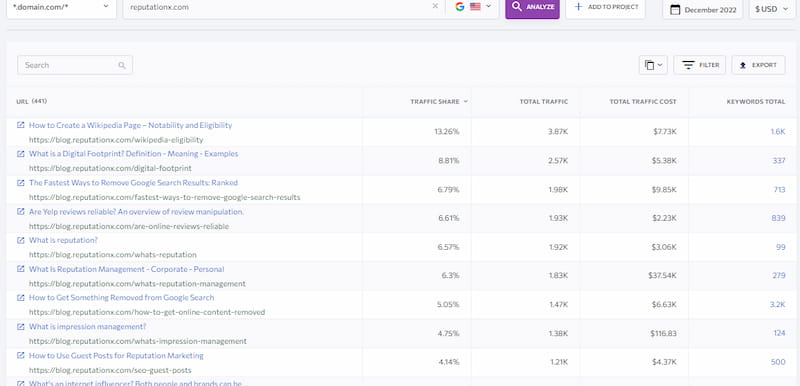
Task: Click the $116.83 traffic cost cell
Action: point(663,333)
